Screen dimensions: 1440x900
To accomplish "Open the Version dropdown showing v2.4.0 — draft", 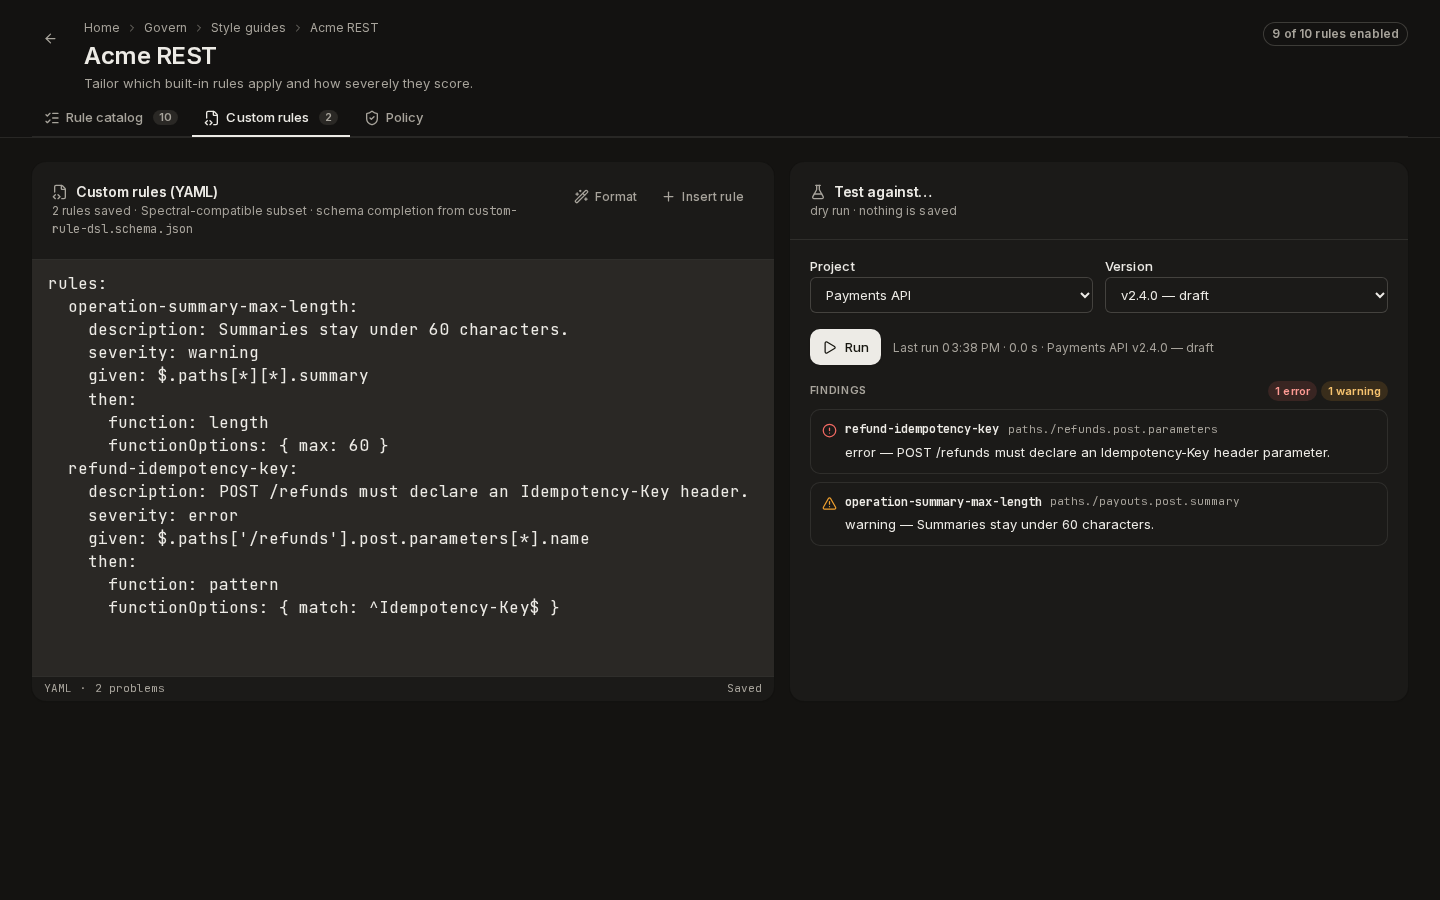I will pyautogui.click(x=1246, y=295).
